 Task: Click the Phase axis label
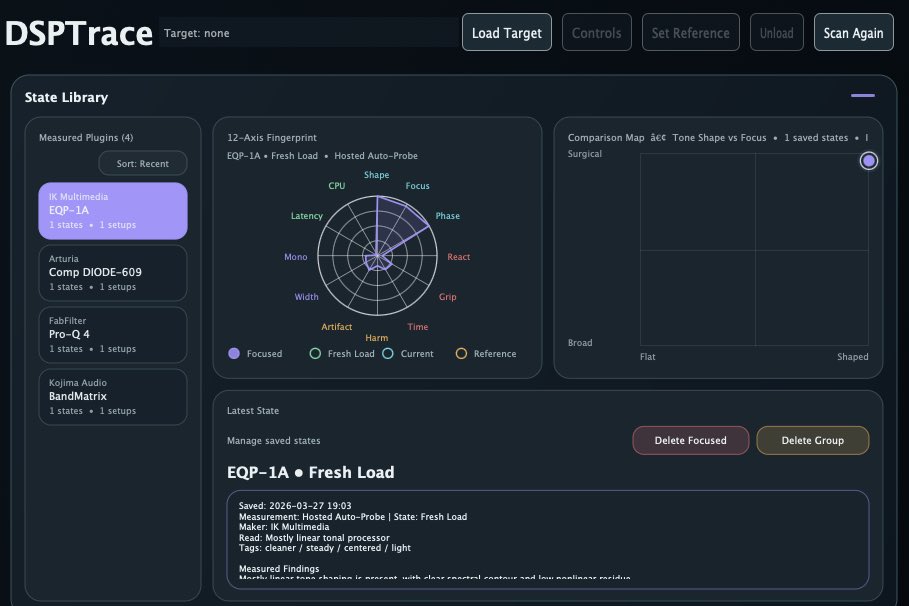point(448,216)
